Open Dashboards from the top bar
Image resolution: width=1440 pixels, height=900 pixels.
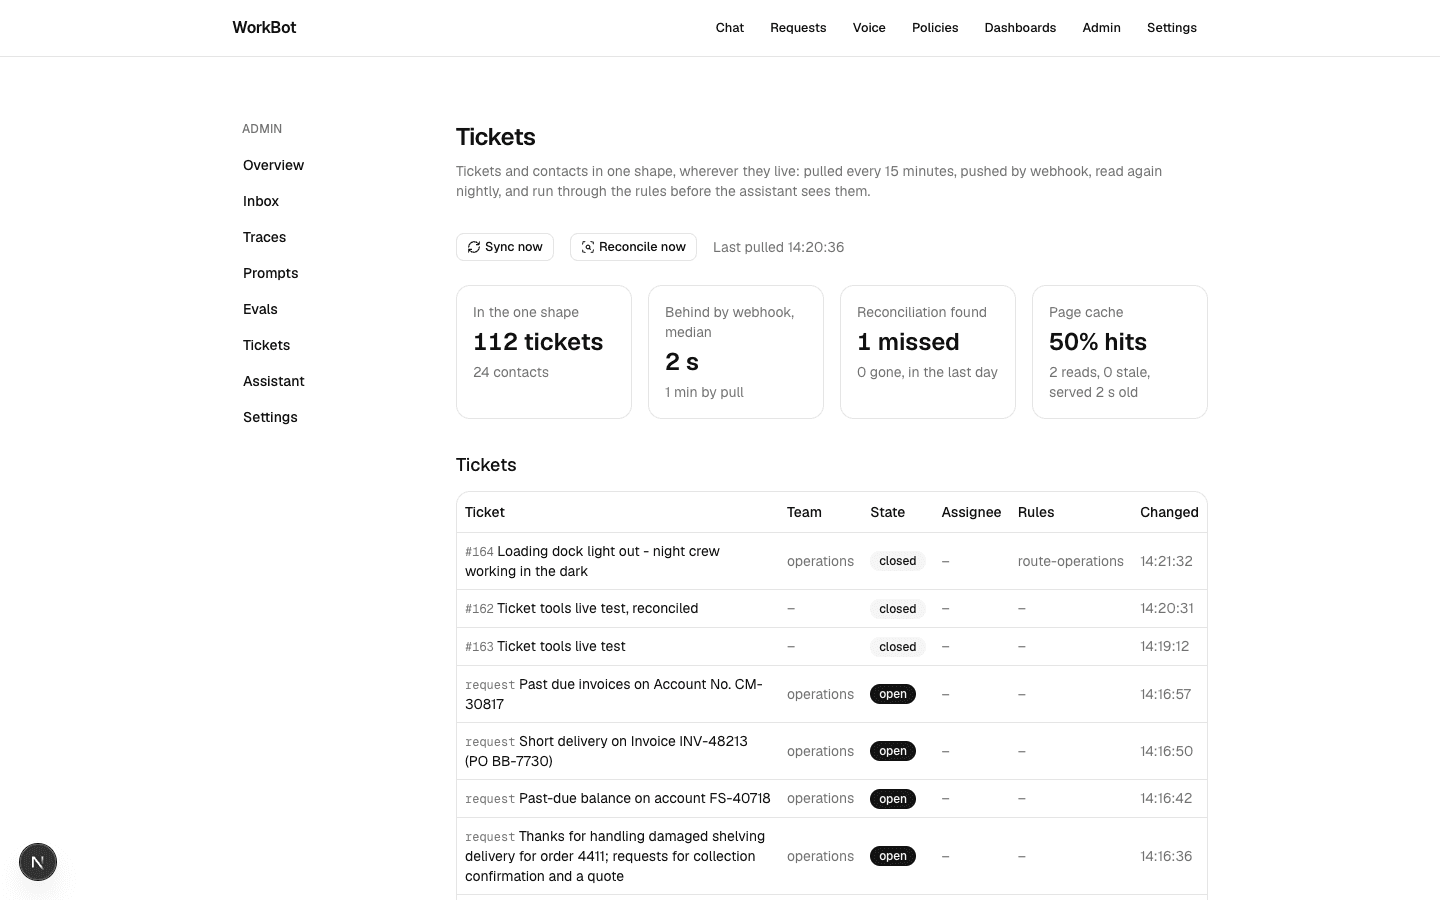click(1020, 28)
